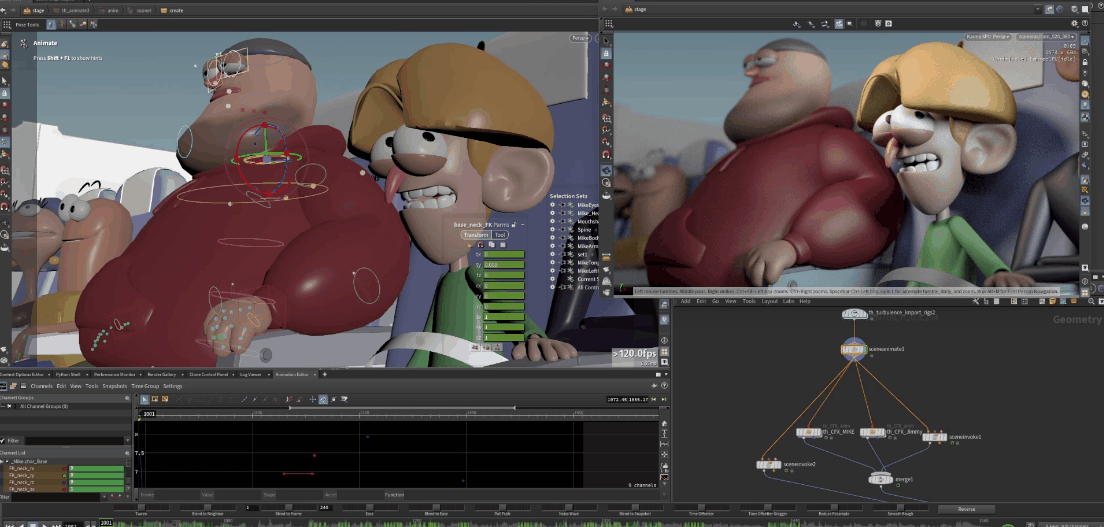Toggle the set1 selection set

coord(552,254)
